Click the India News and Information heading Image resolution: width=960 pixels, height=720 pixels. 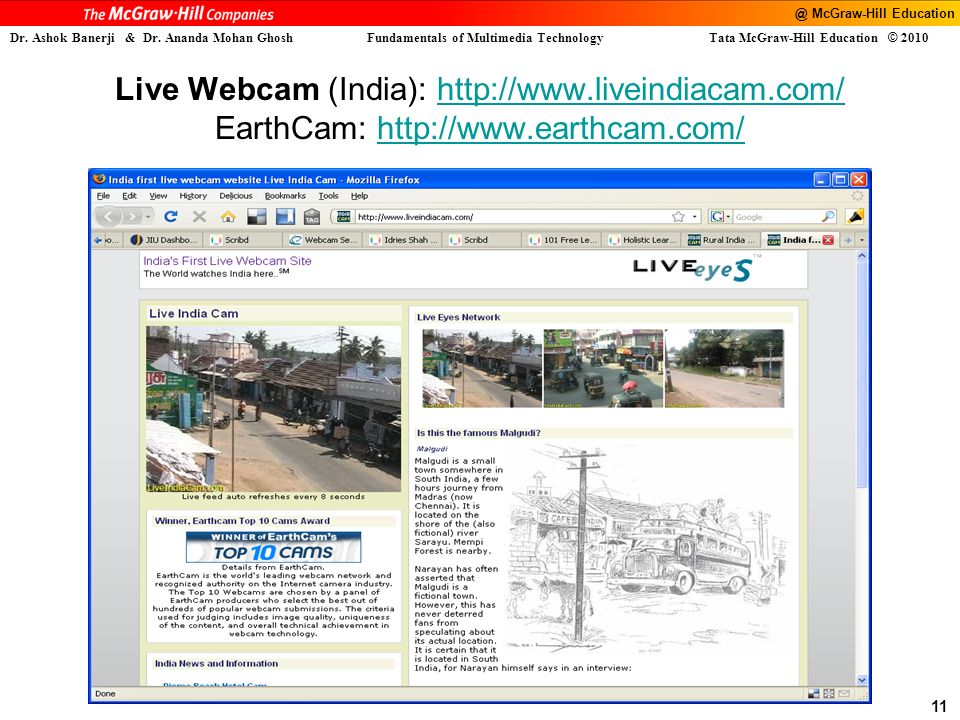tap(216, 664)
